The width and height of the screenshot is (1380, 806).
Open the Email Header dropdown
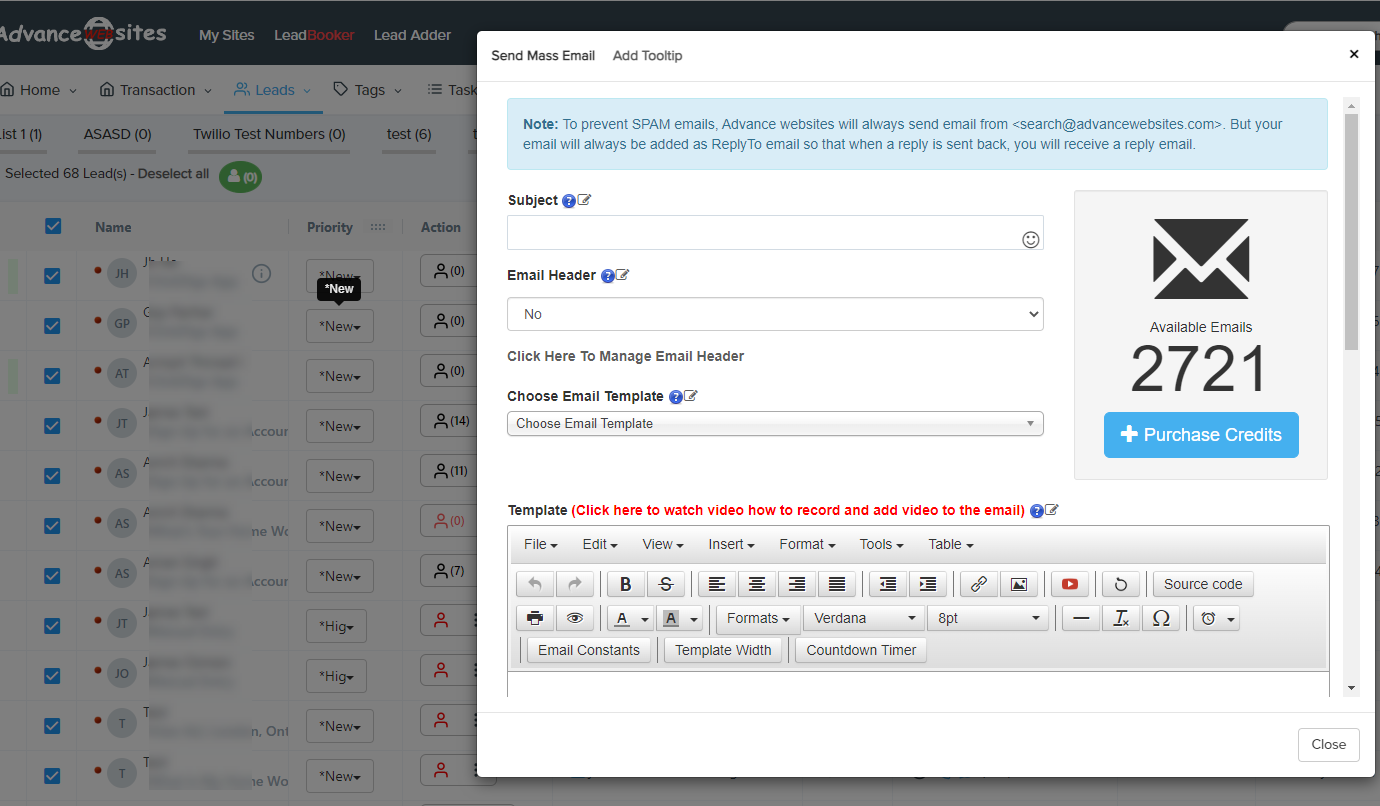[775, 314]
